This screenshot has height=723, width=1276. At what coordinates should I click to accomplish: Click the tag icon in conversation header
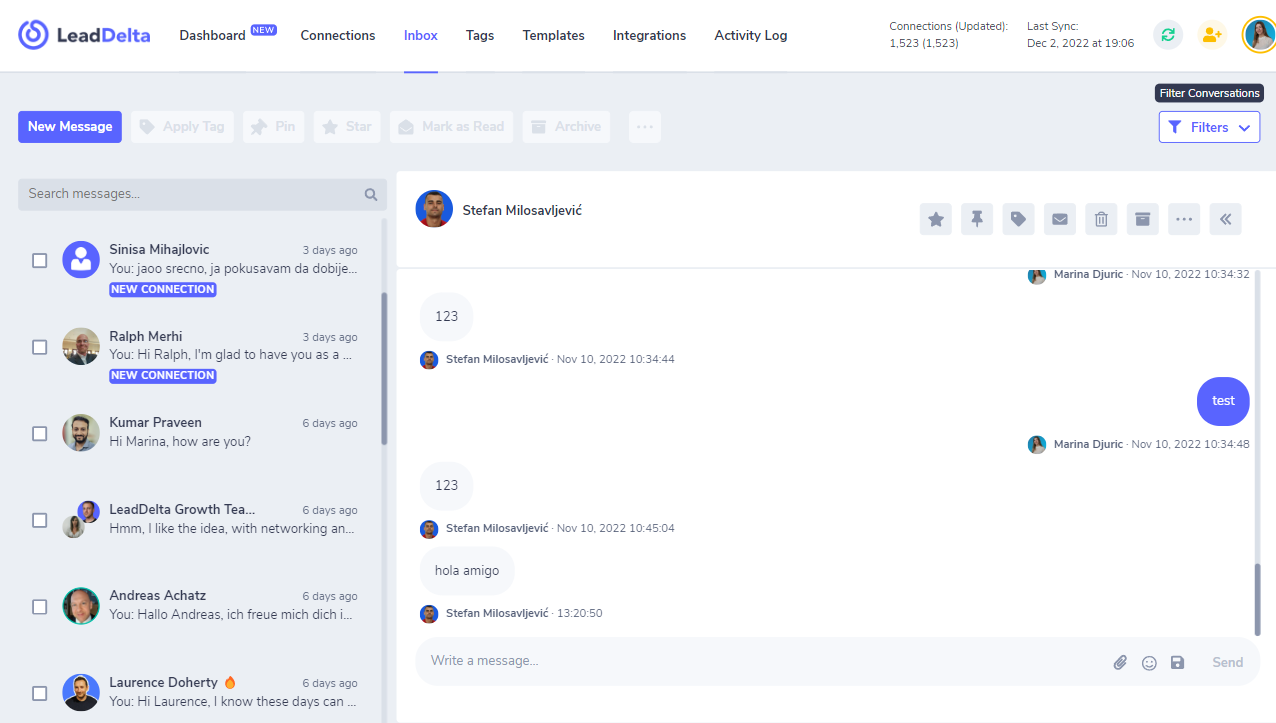click(x=1018, y=219)
